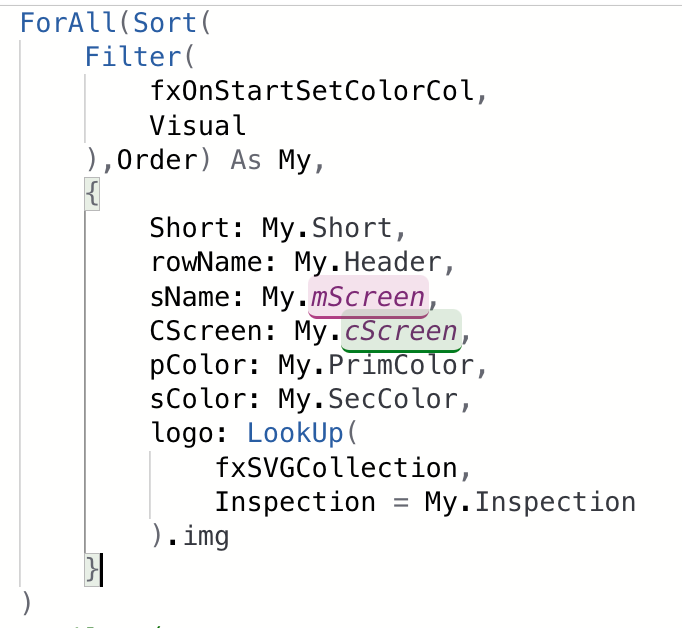Click the sName field label

[190, 297]
